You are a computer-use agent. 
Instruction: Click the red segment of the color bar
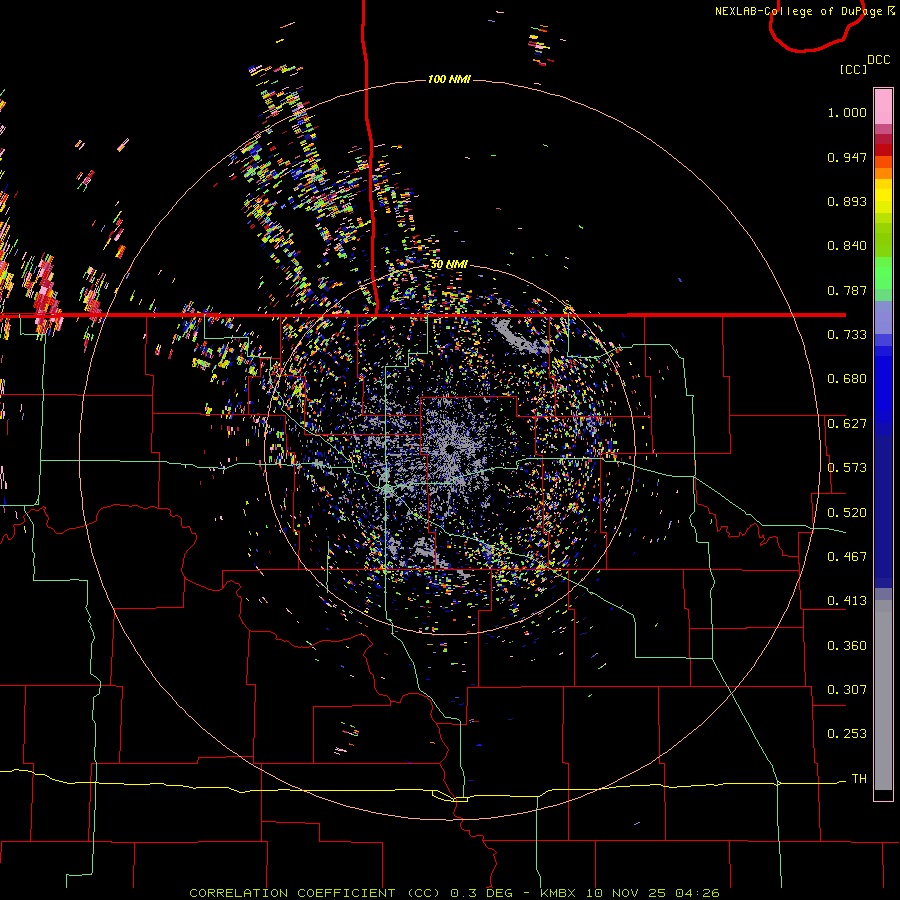click(883, 150)
